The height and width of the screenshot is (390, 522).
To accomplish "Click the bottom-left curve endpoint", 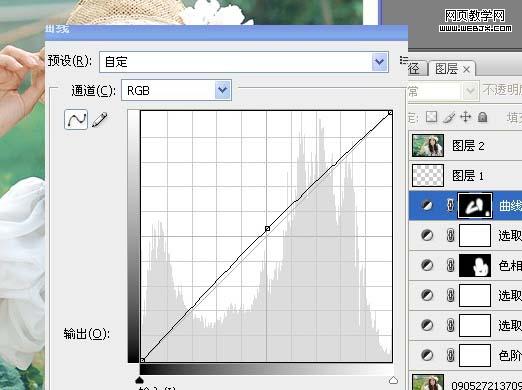I will [143, 360].
